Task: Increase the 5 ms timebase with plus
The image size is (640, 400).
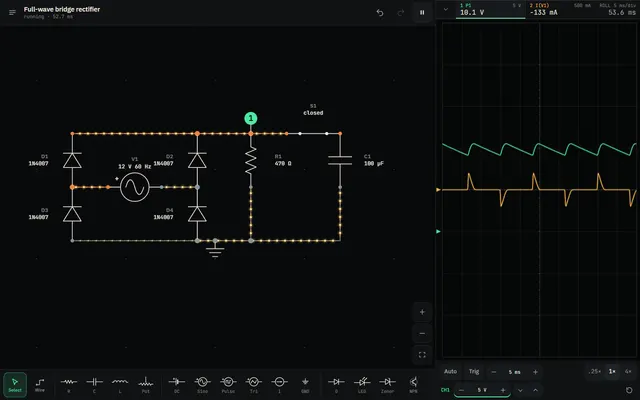Action: (x=535, y=372)
